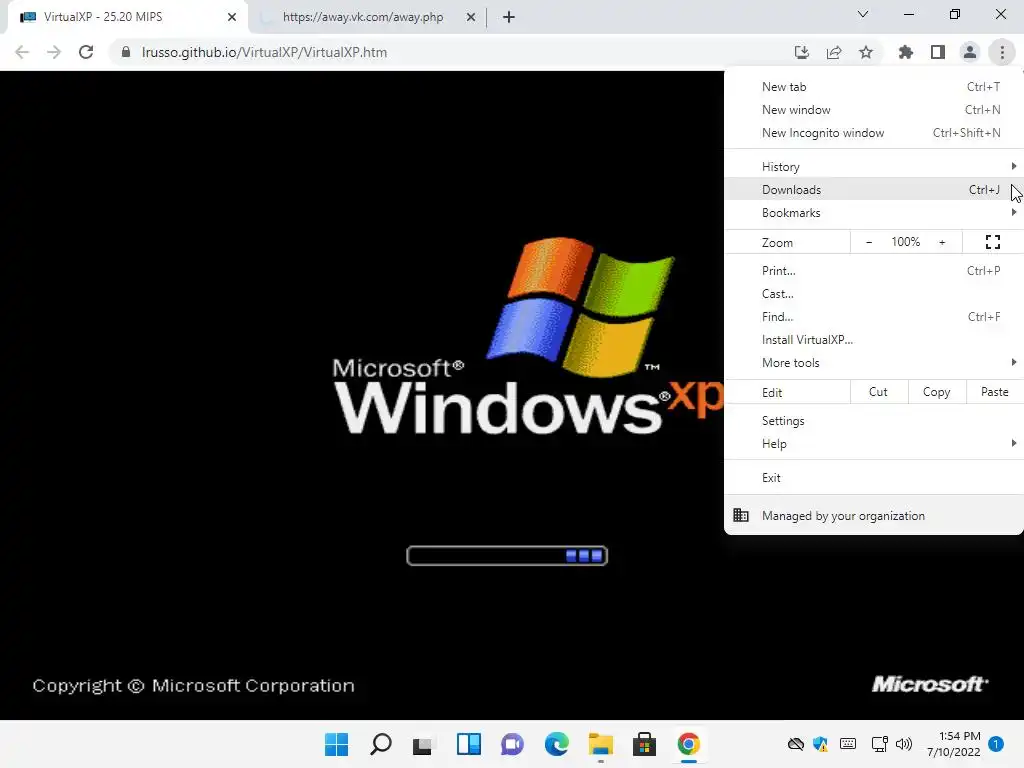This screenshot has height=768, width=1024.
Task: Open Chat on the taskbar
Action: tap(512, 744)
